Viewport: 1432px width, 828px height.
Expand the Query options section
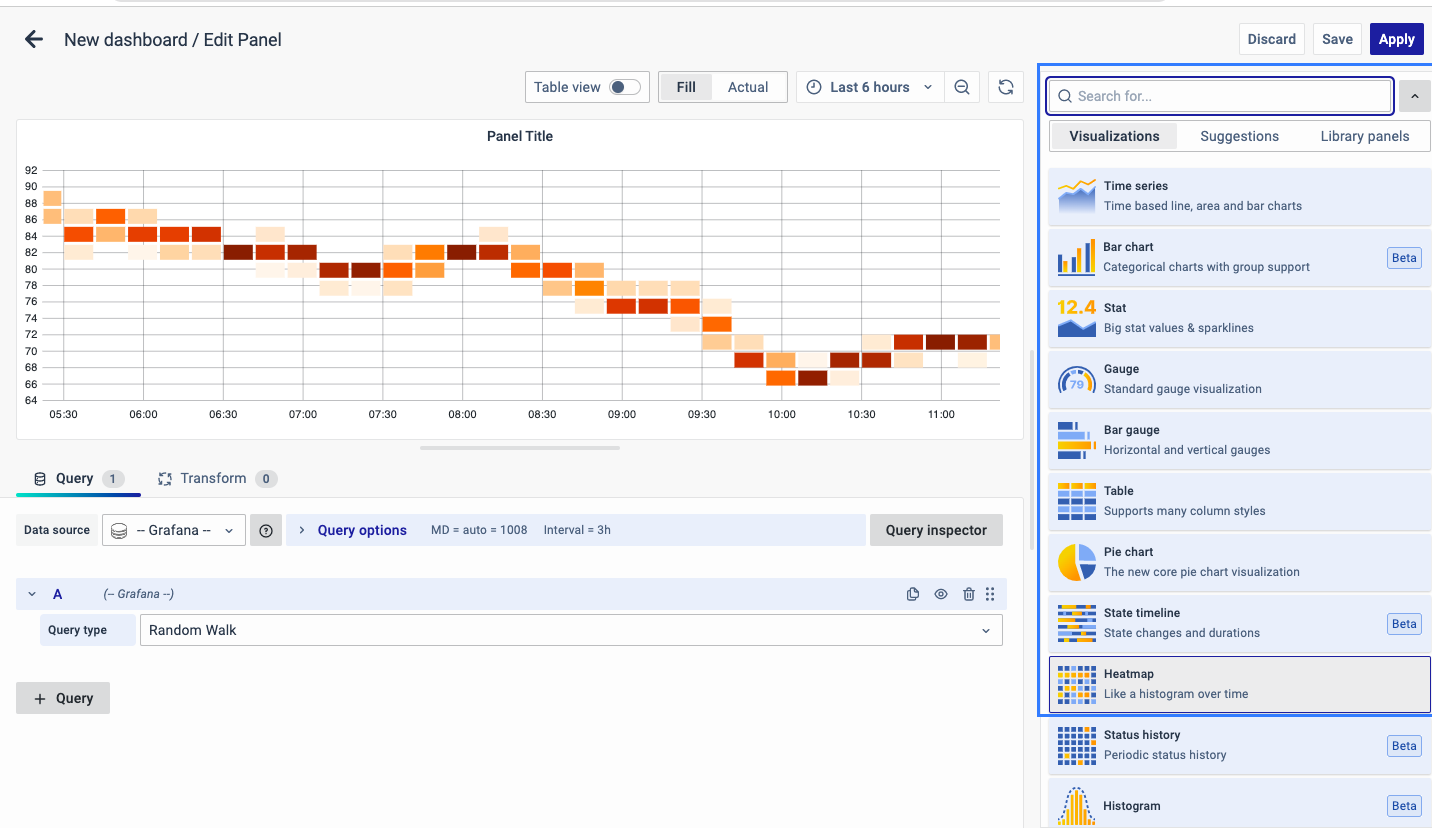click(361, 530)
